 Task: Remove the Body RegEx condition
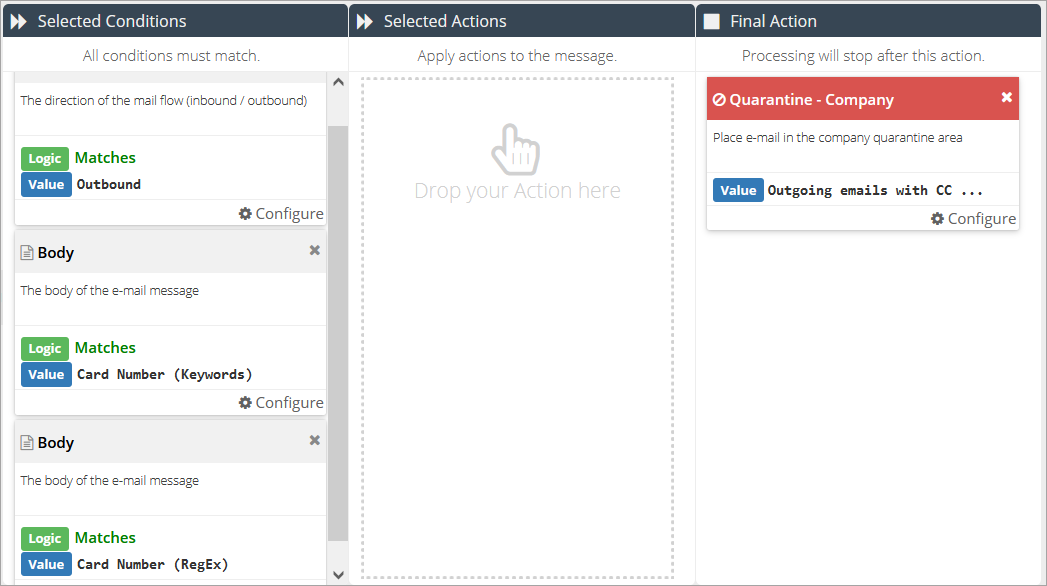click(314, 440)
